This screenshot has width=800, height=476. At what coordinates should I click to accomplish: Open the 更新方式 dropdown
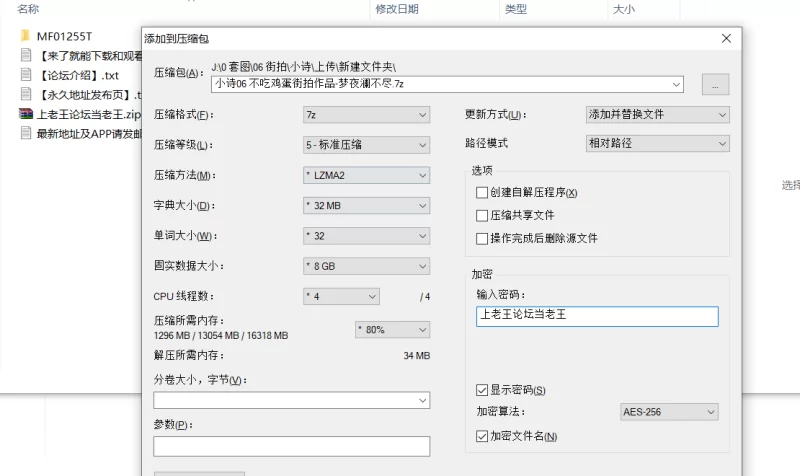657,115
